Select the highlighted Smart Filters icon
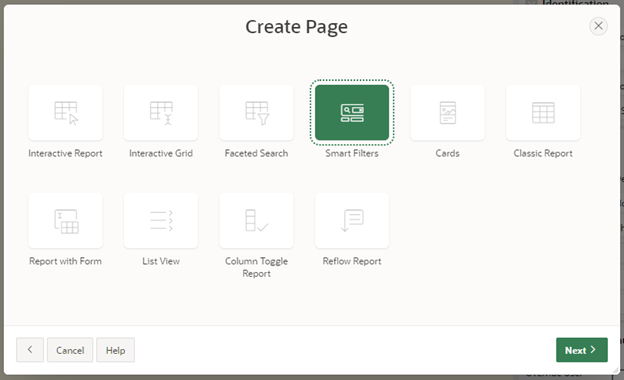 click(x=352, y=112)
